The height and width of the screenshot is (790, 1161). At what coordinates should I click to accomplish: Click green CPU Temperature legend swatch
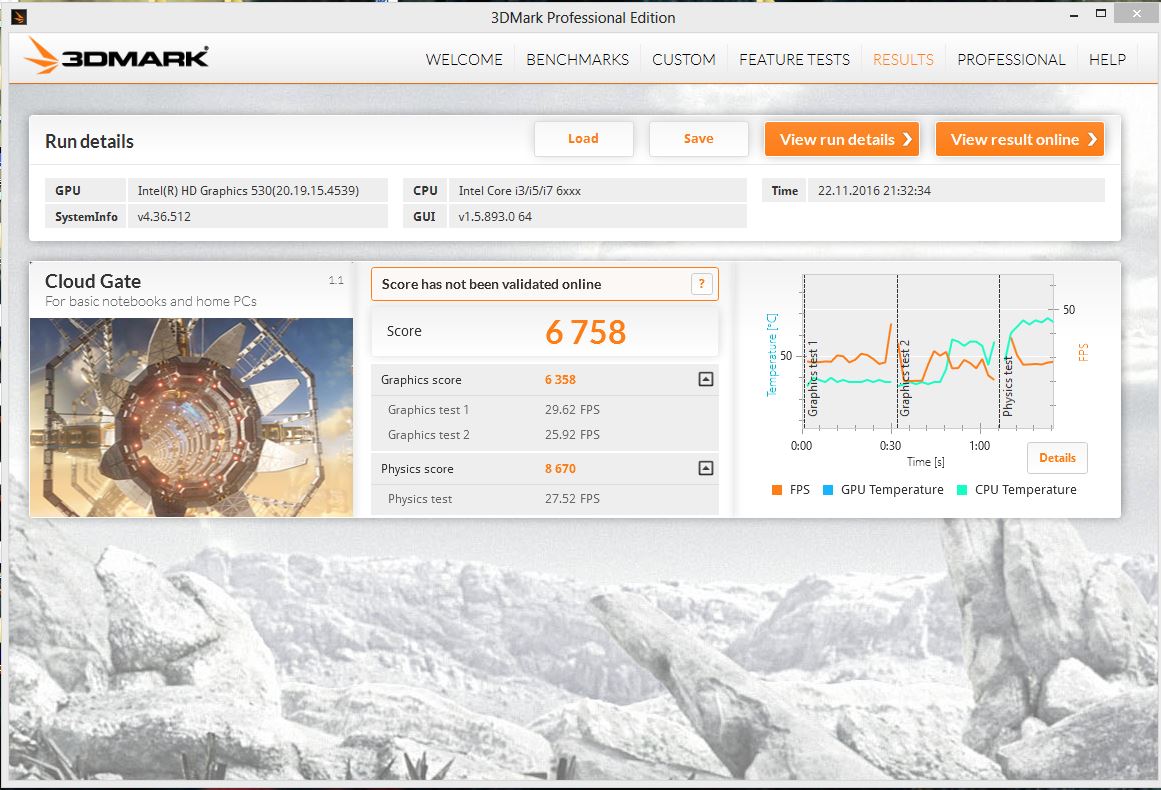click(x=962, y=489)
